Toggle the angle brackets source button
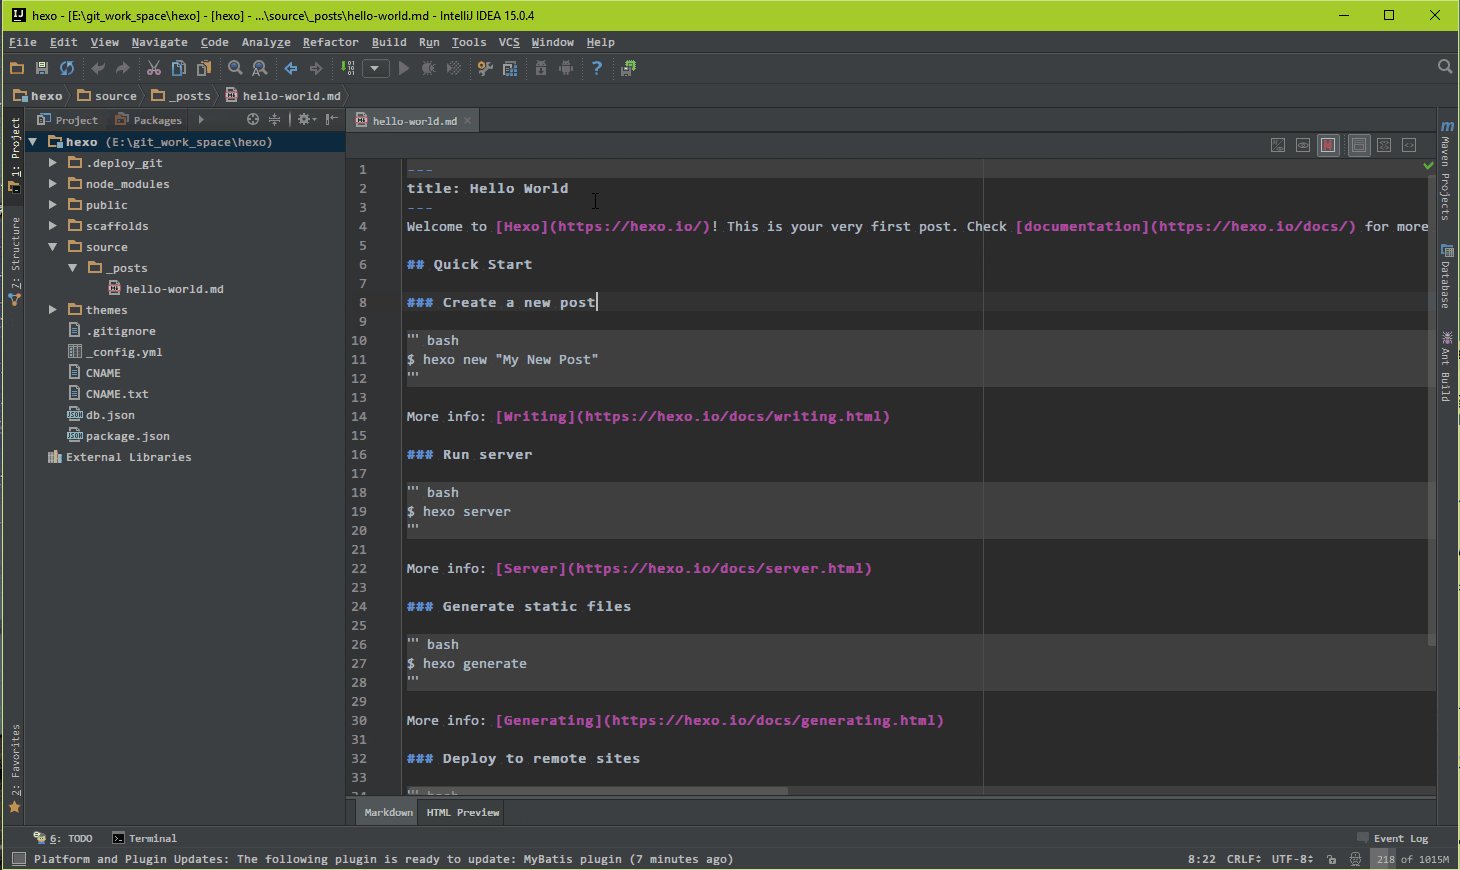This screenshot has width=1460, height=870. click(1409, 145)
